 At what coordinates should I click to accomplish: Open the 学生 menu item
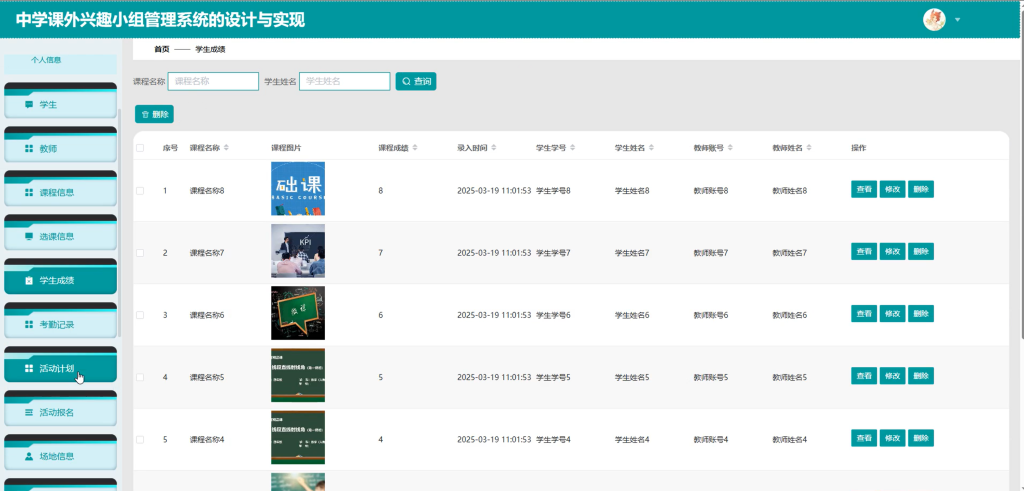pos(60,103)
